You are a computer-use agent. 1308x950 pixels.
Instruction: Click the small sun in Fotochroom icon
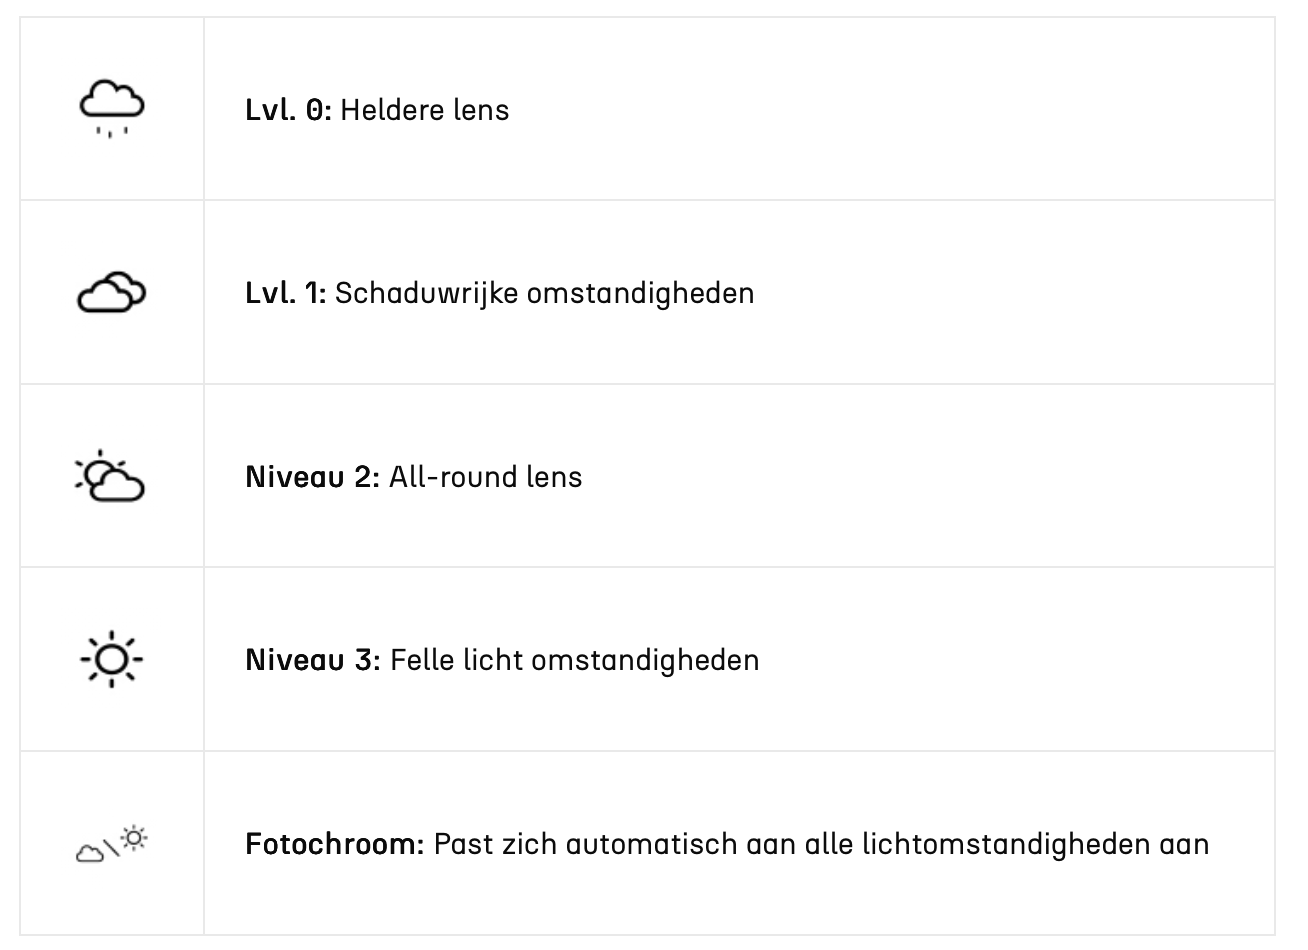click(x=135, y=837)
